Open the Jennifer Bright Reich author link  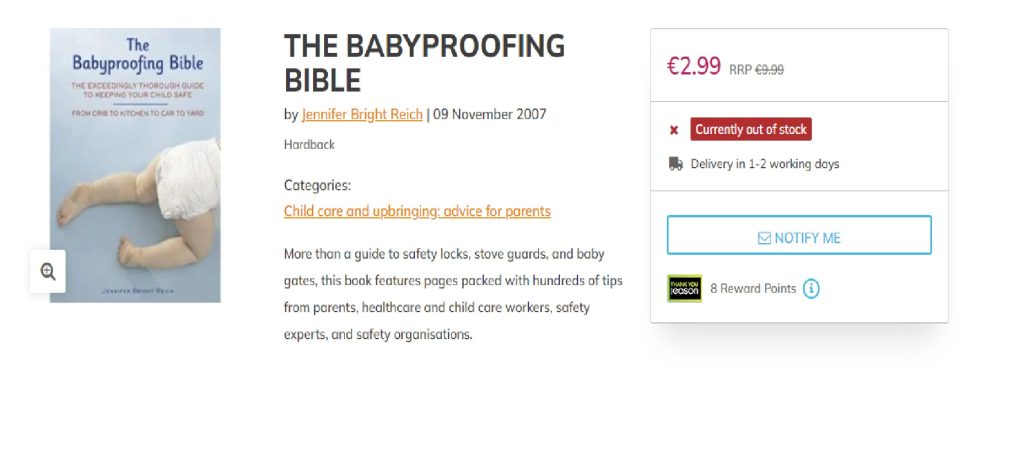pos(362,114)
